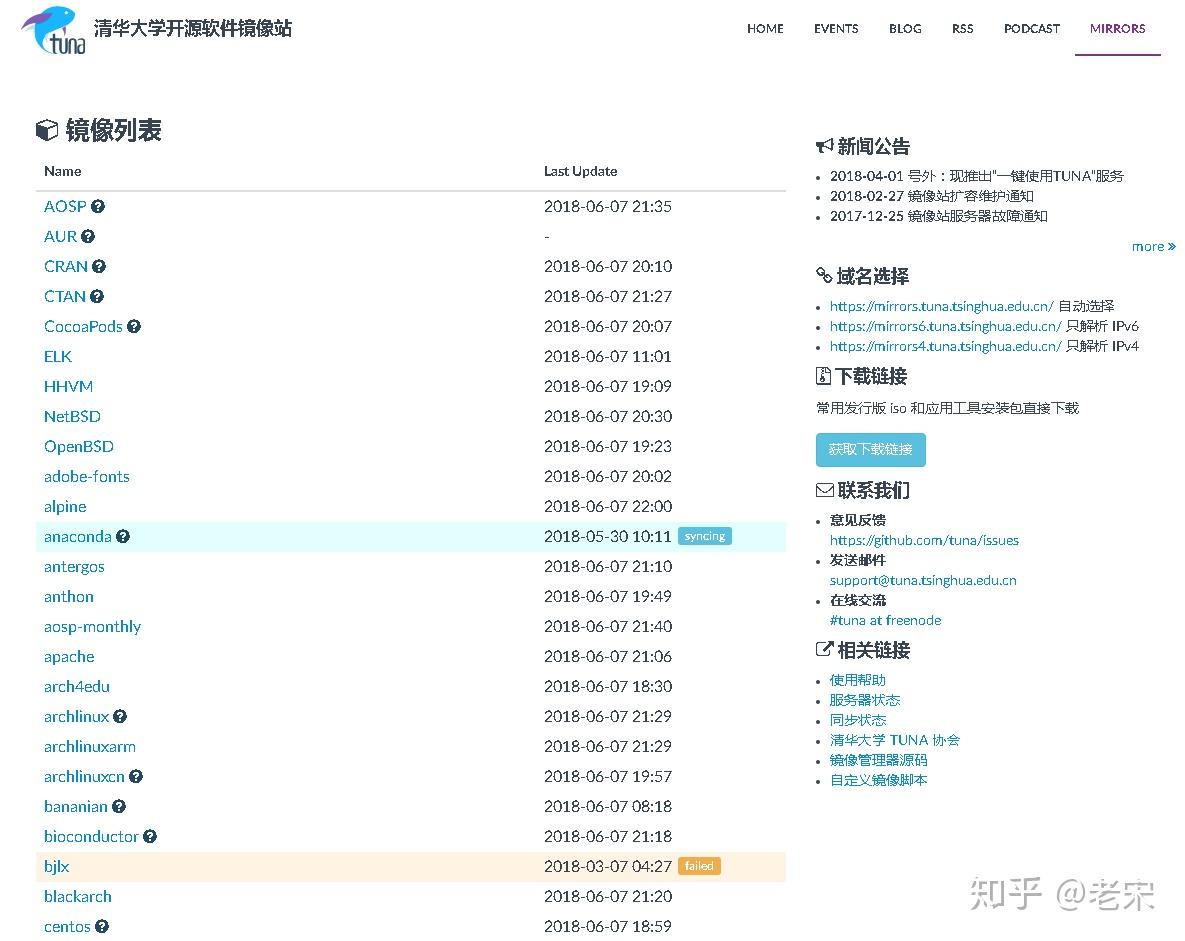The height and width of the screenshot is (941, 1185).
Task: Open the #tuna at freenode link
Action: tap(886, 621)
